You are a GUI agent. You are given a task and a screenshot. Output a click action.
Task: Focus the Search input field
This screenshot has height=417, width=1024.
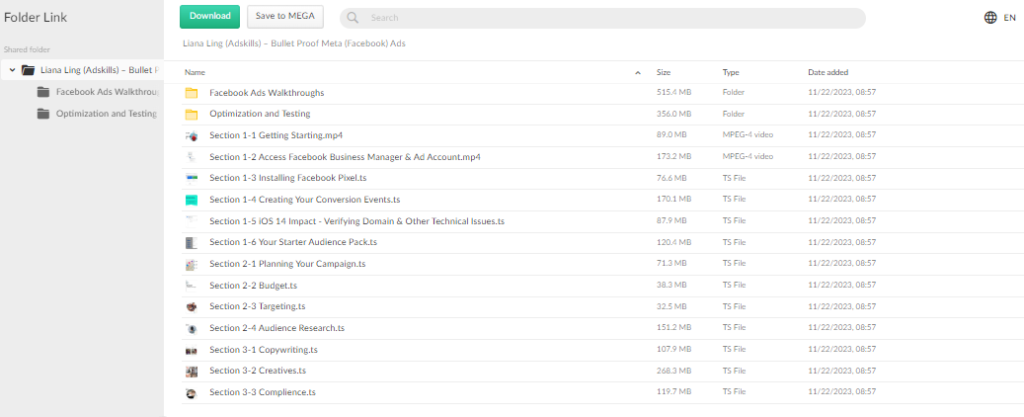pos(610,18)
